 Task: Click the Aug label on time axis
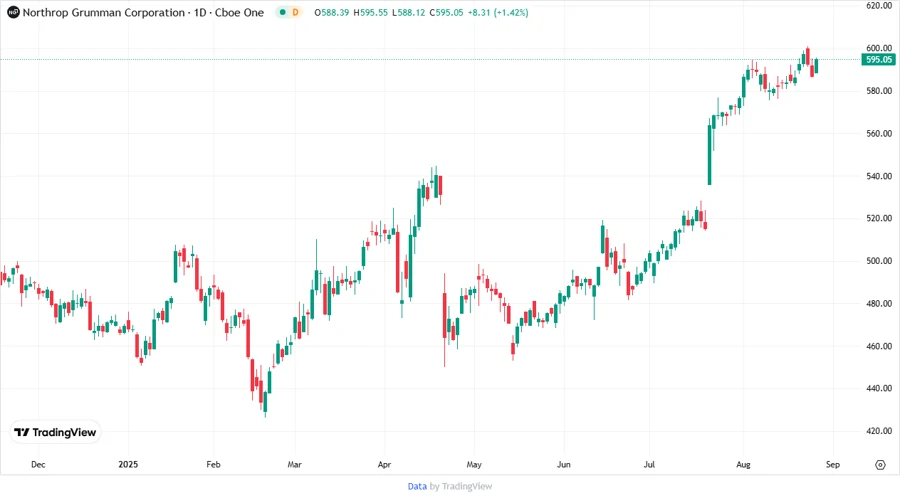[x=742, y=464]
